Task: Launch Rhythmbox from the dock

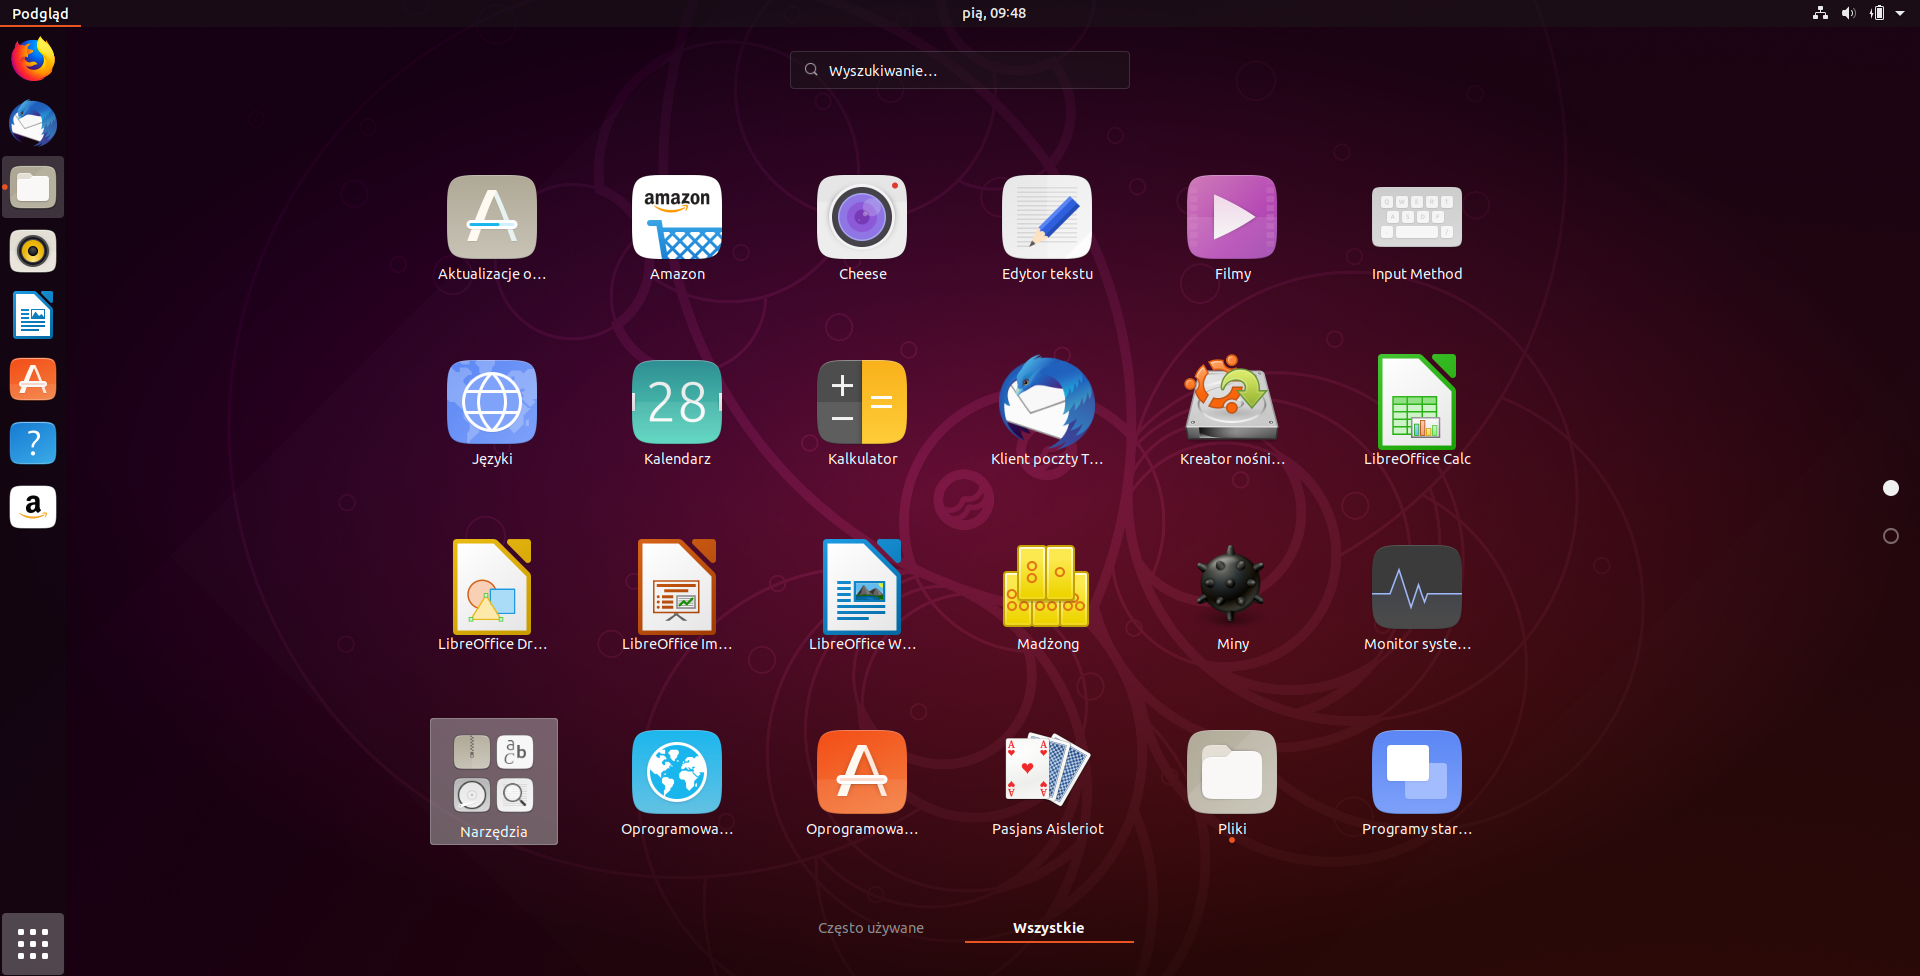Action: [33, 251]
